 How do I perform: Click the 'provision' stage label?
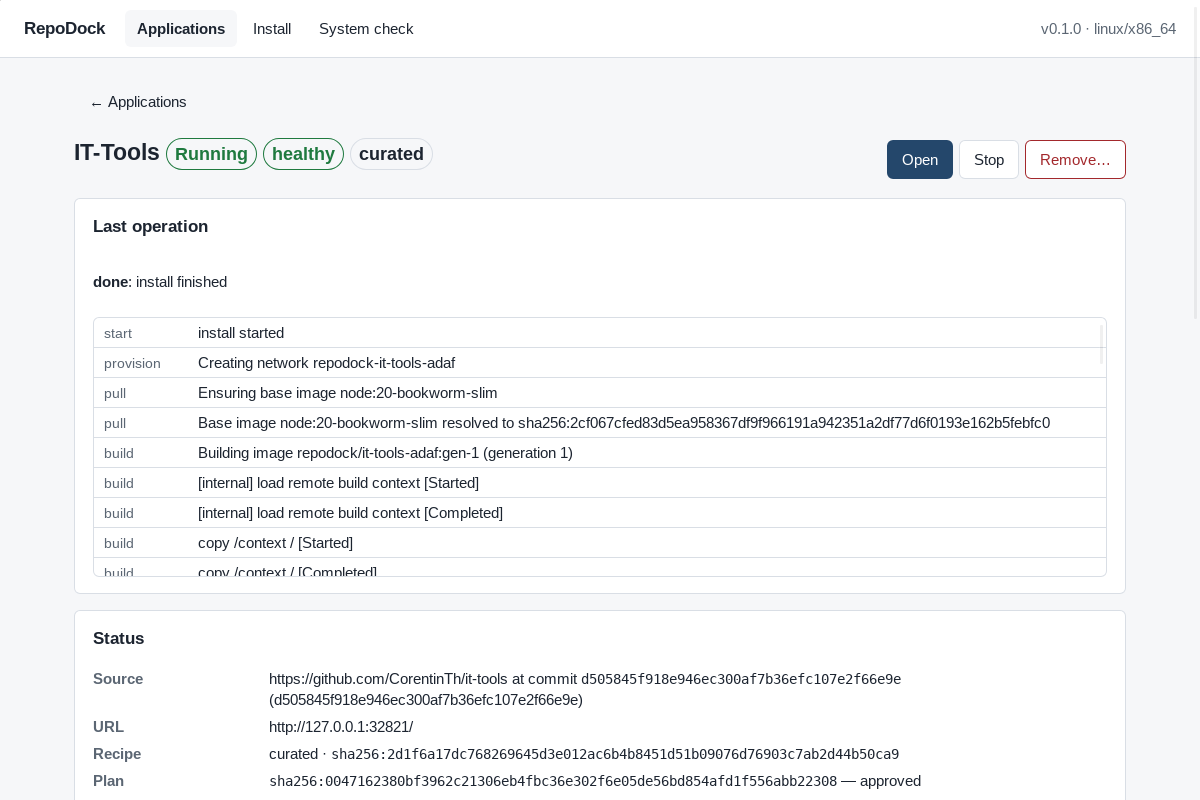pos(132,363)
